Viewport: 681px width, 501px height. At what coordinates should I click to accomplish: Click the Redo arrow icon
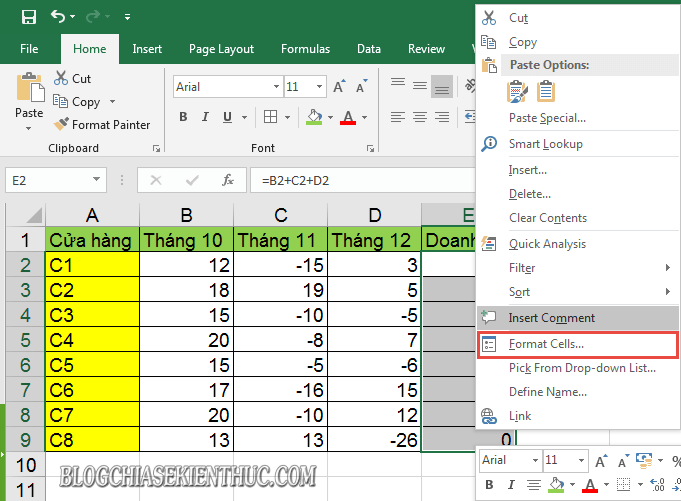click(93, 17)
